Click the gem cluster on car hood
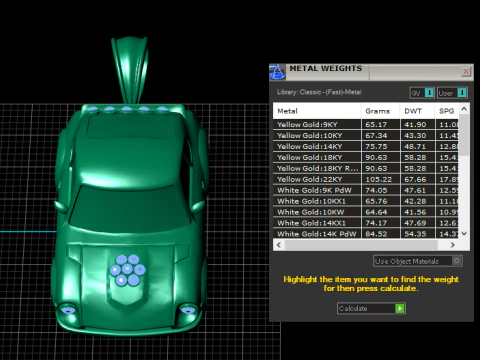This screenshot has width=480, height=360. click(127, 270)
